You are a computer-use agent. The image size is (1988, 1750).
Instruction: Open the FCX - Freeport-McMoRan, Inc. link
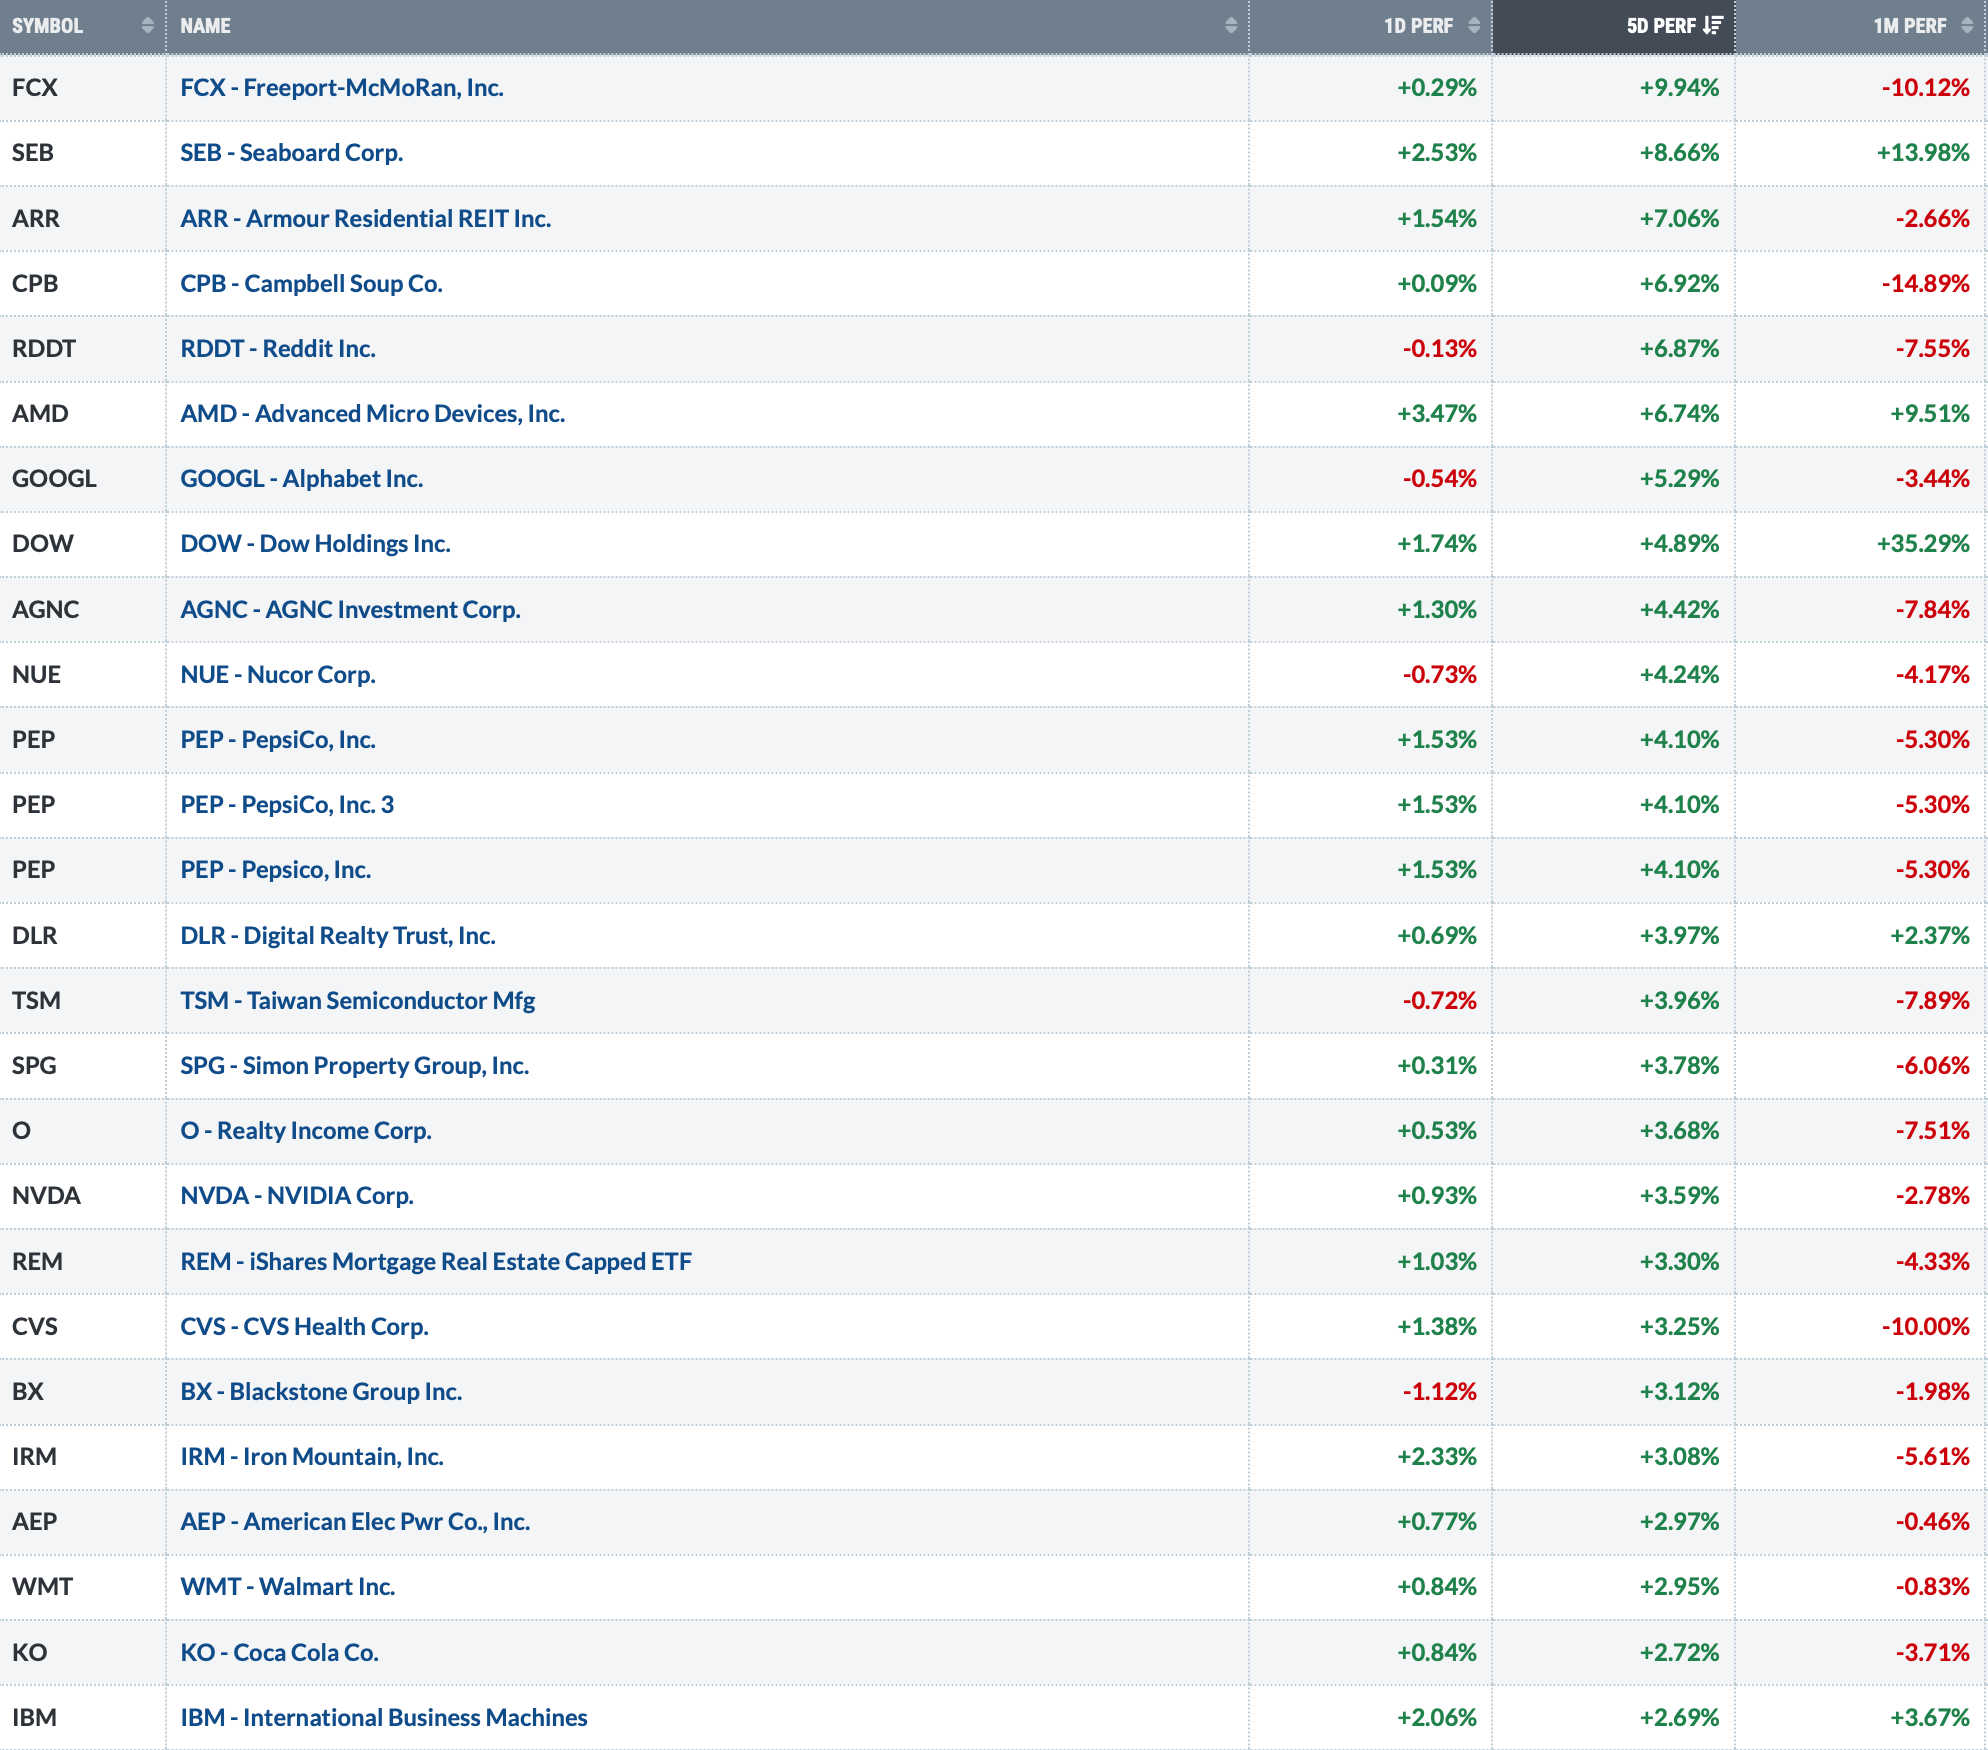(x=341, y=88)
